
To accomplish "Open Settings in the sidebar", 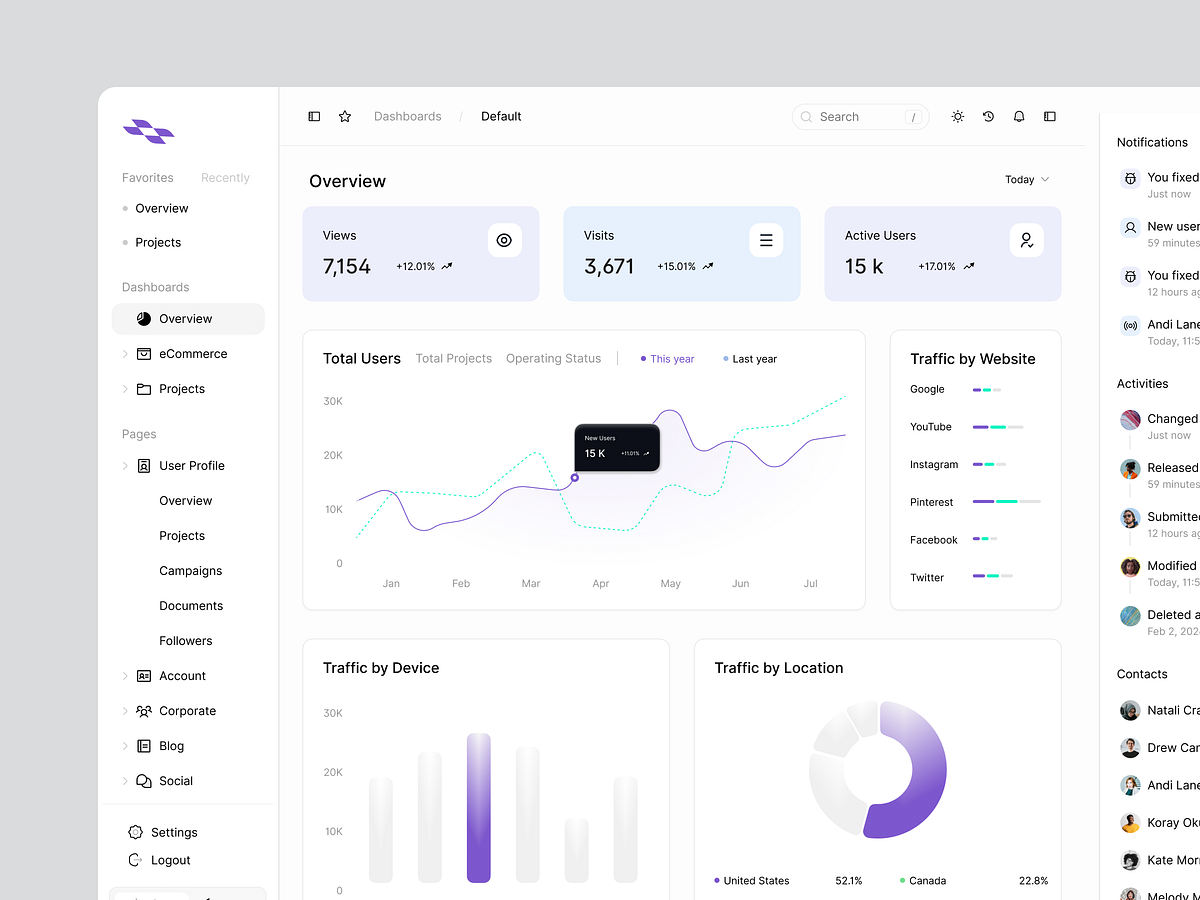I will 173,832.
